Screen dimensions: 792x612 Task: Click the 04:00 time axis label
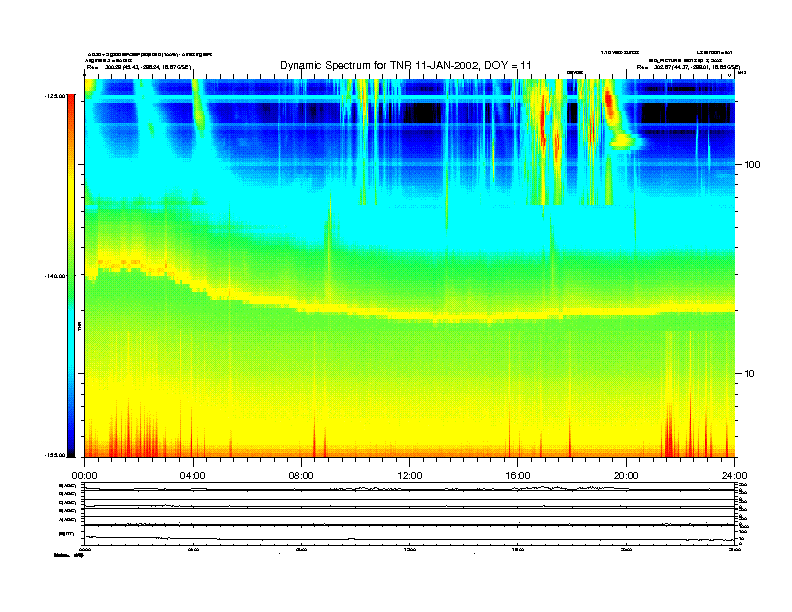point(193,476)
